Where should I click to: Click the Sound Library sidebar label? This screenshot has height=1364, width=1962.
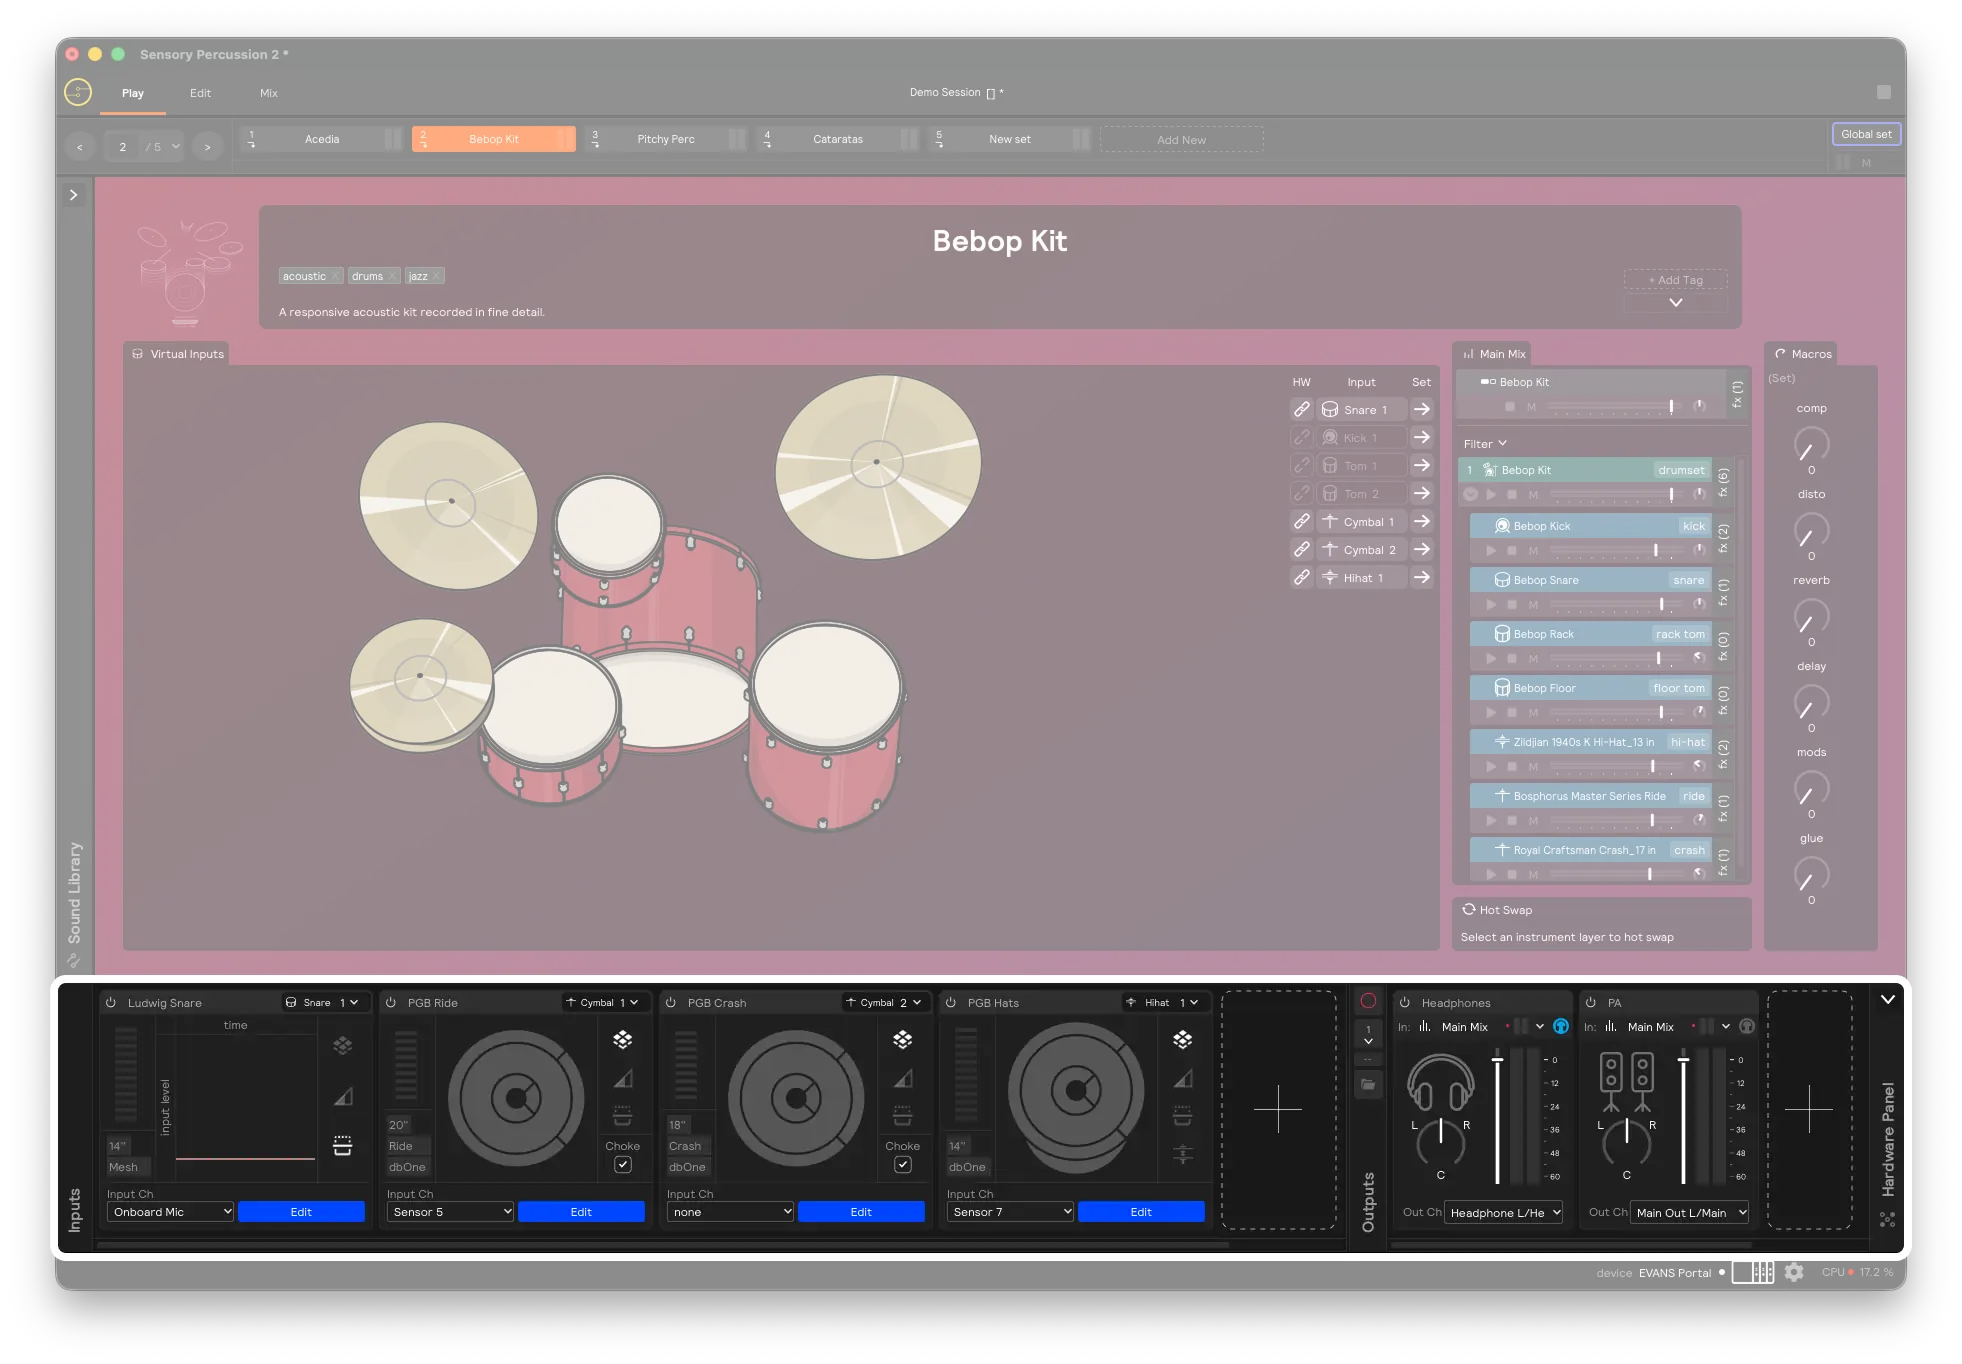pyautogui.click(x=74, y=890)
